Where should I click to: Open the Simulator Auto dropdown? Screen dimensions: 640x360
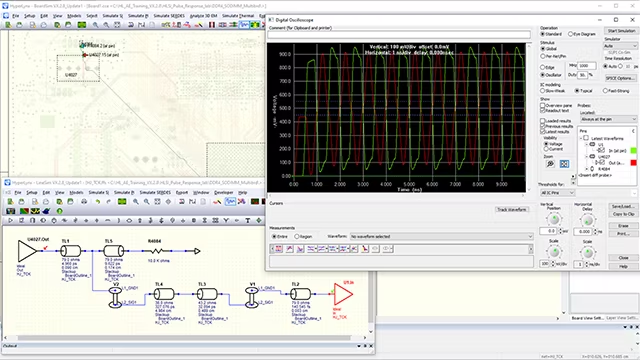click(620, 46)
